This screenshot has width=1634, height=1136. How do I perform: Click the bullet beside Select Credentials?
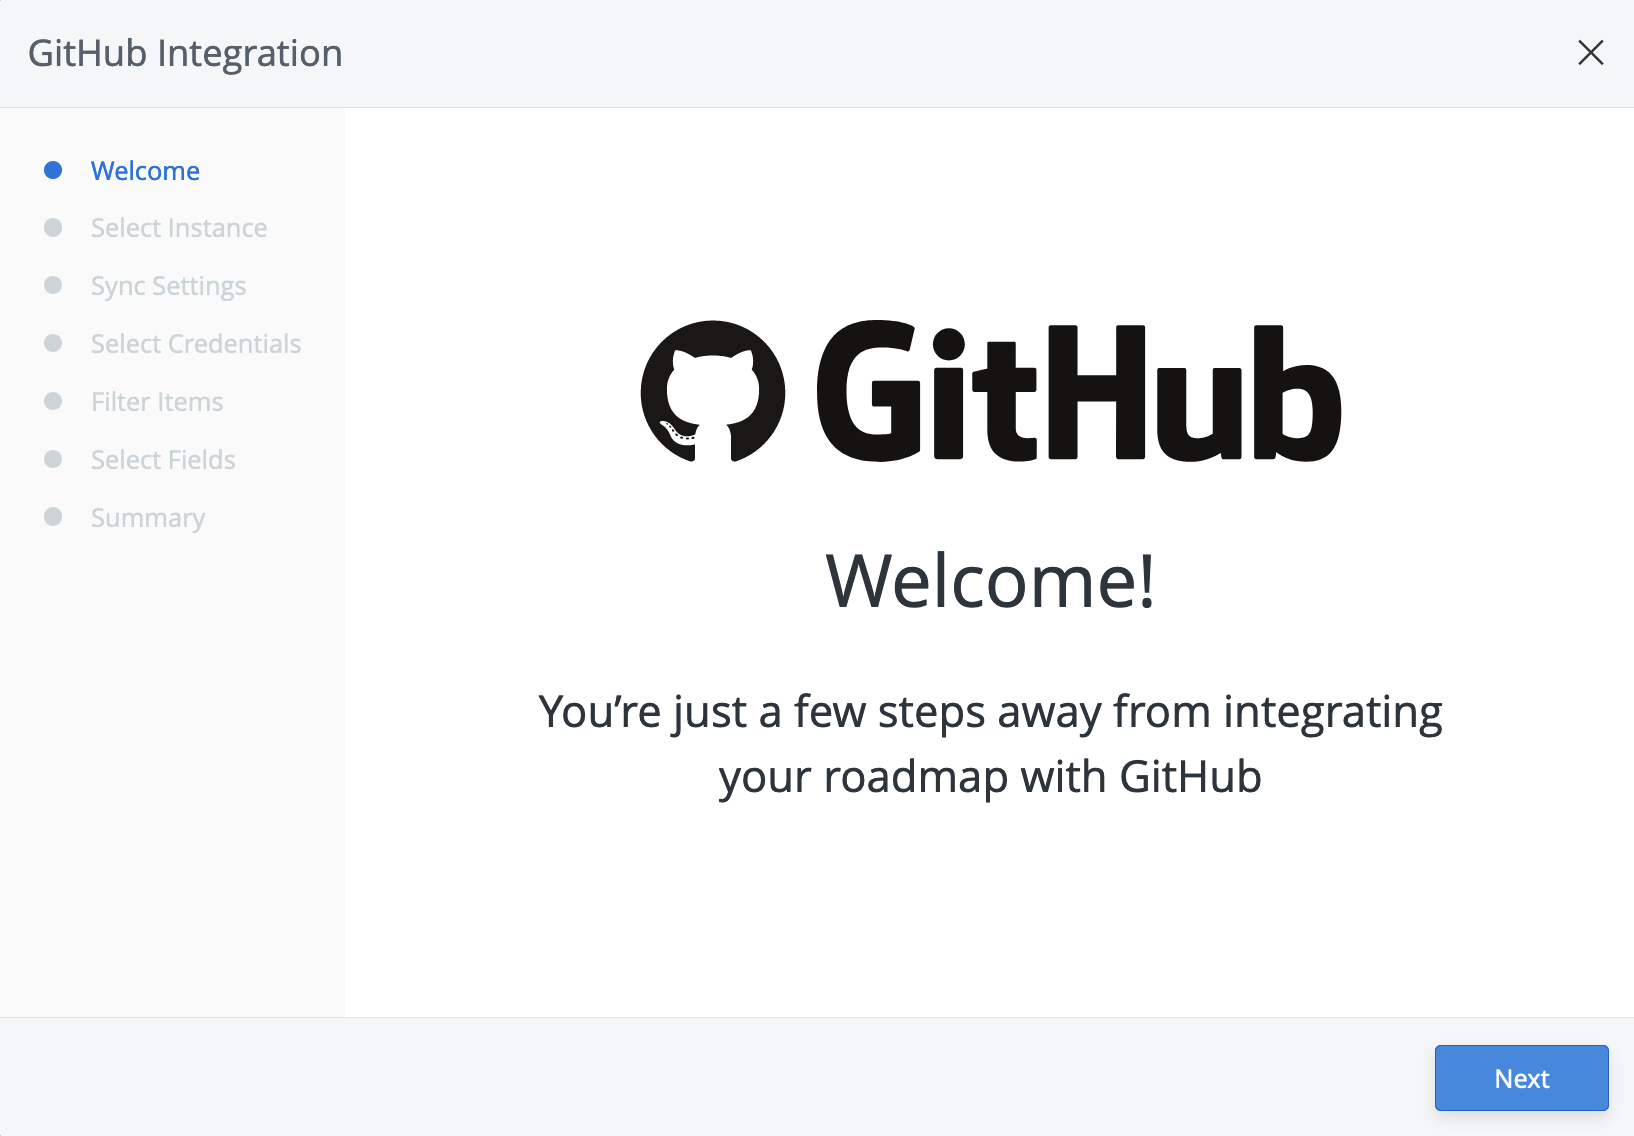54,344
